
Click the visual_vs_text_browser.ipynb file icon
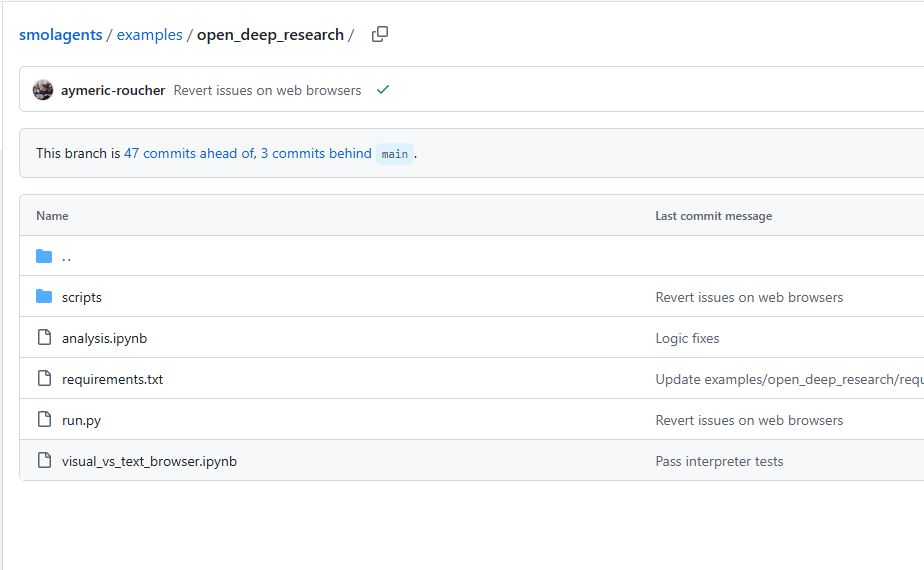44,461
